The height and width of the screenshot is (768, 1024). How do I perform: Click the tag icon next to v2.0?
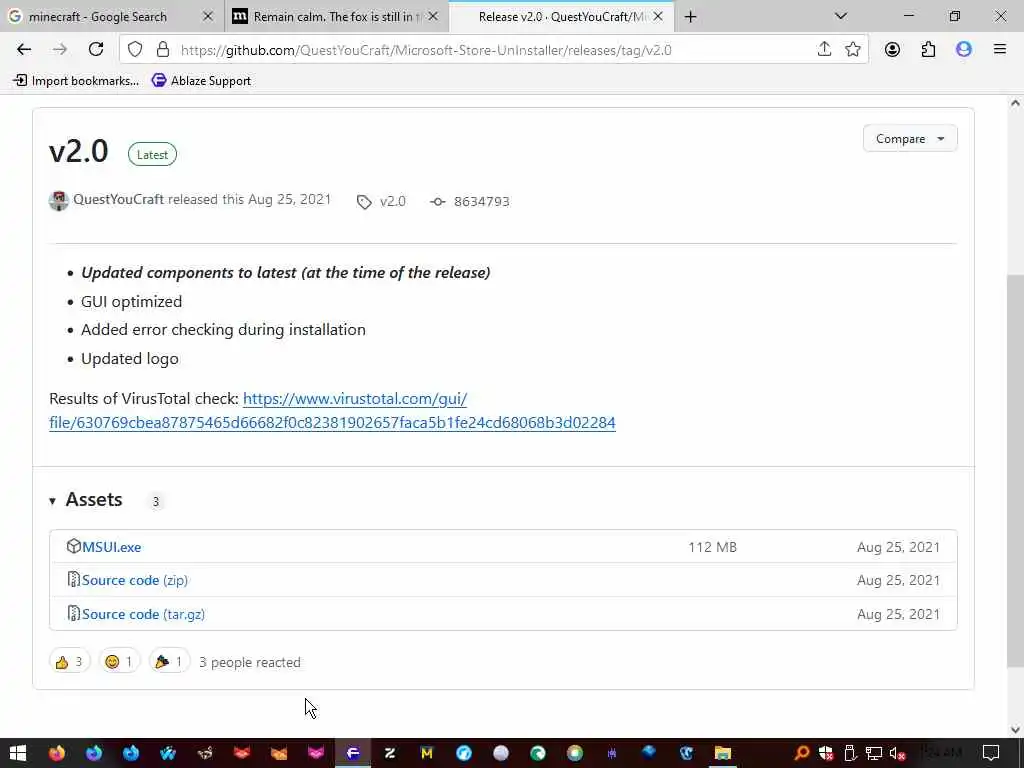pyautogui.click(x=364, y=202)
